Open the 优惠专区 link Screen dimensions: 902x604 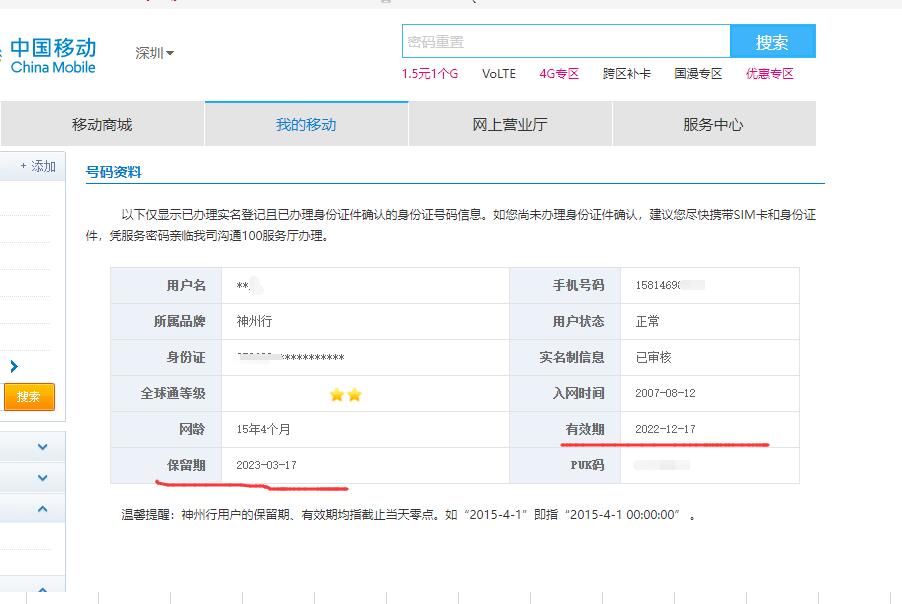(x=768, y=73)
